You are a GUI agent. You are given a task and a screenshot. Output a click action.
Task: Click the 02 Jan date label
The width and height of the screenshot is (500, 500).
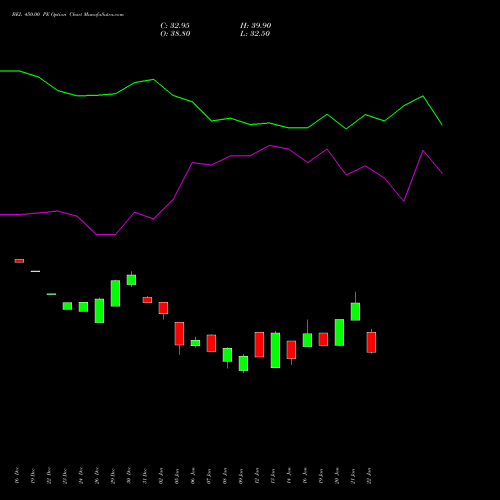161,476
